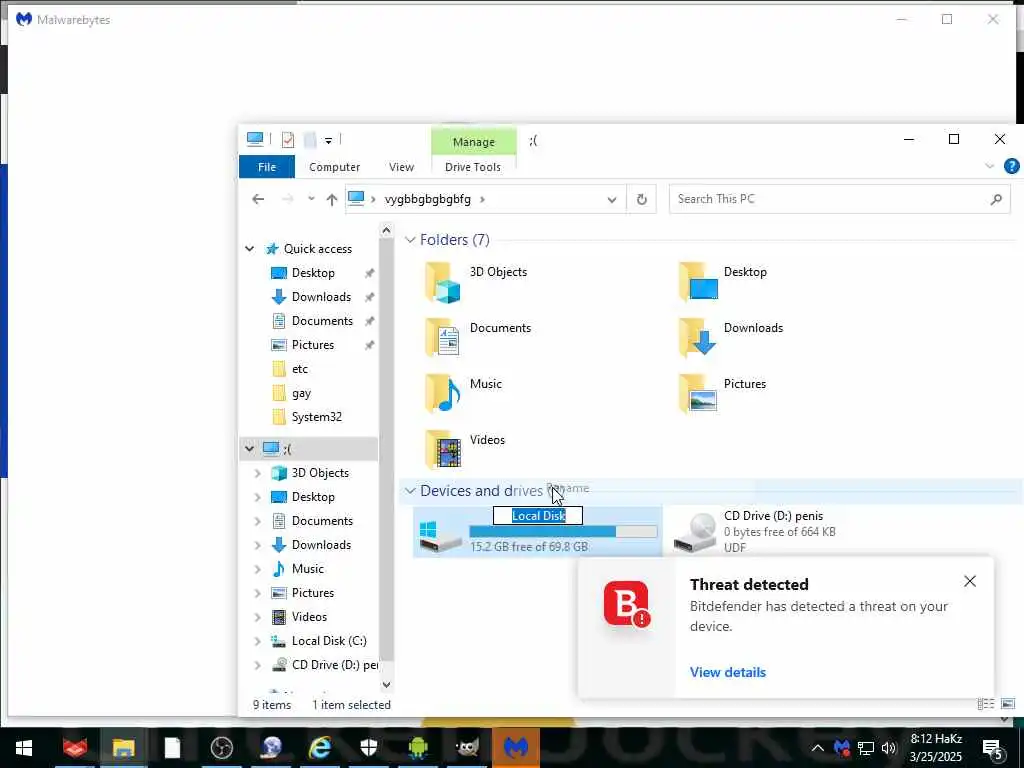Screen dimensions: 1024x768
Task: Select Pictures pinned in Quick access
Action: pyautogui.click(x=313, y=345)
